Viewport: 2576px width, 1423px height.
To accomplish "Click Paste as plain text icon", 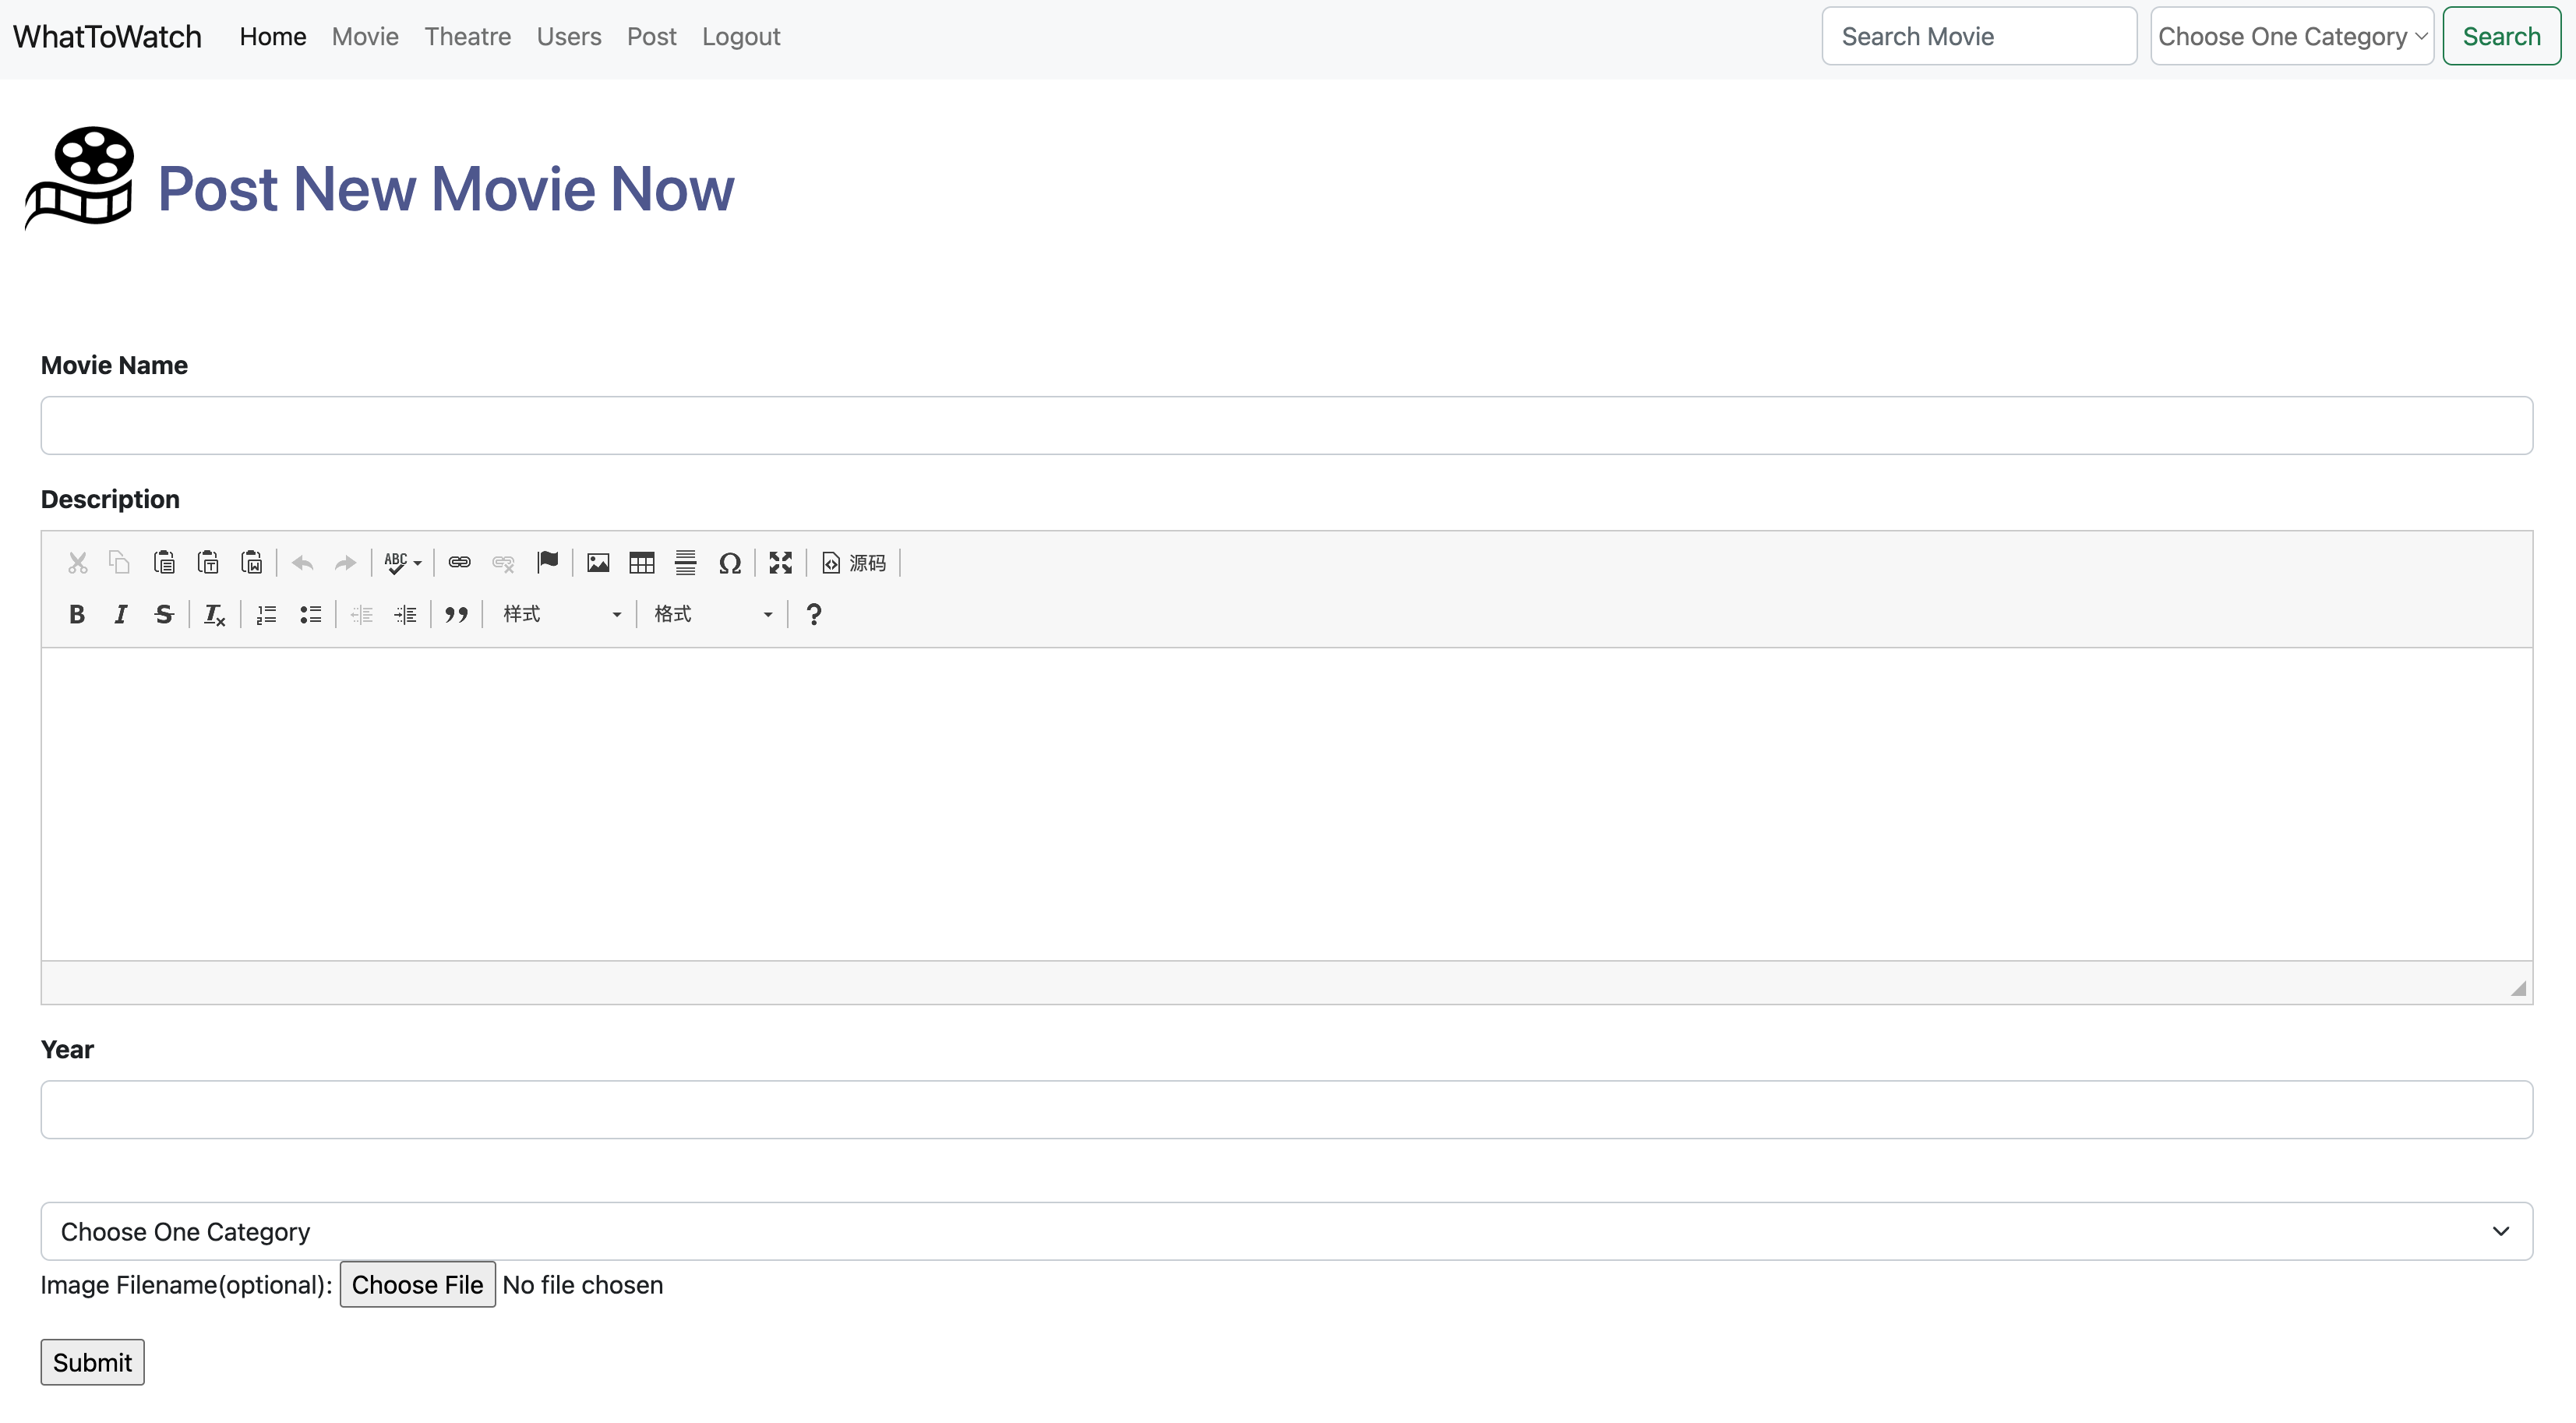I will [208, 563].
